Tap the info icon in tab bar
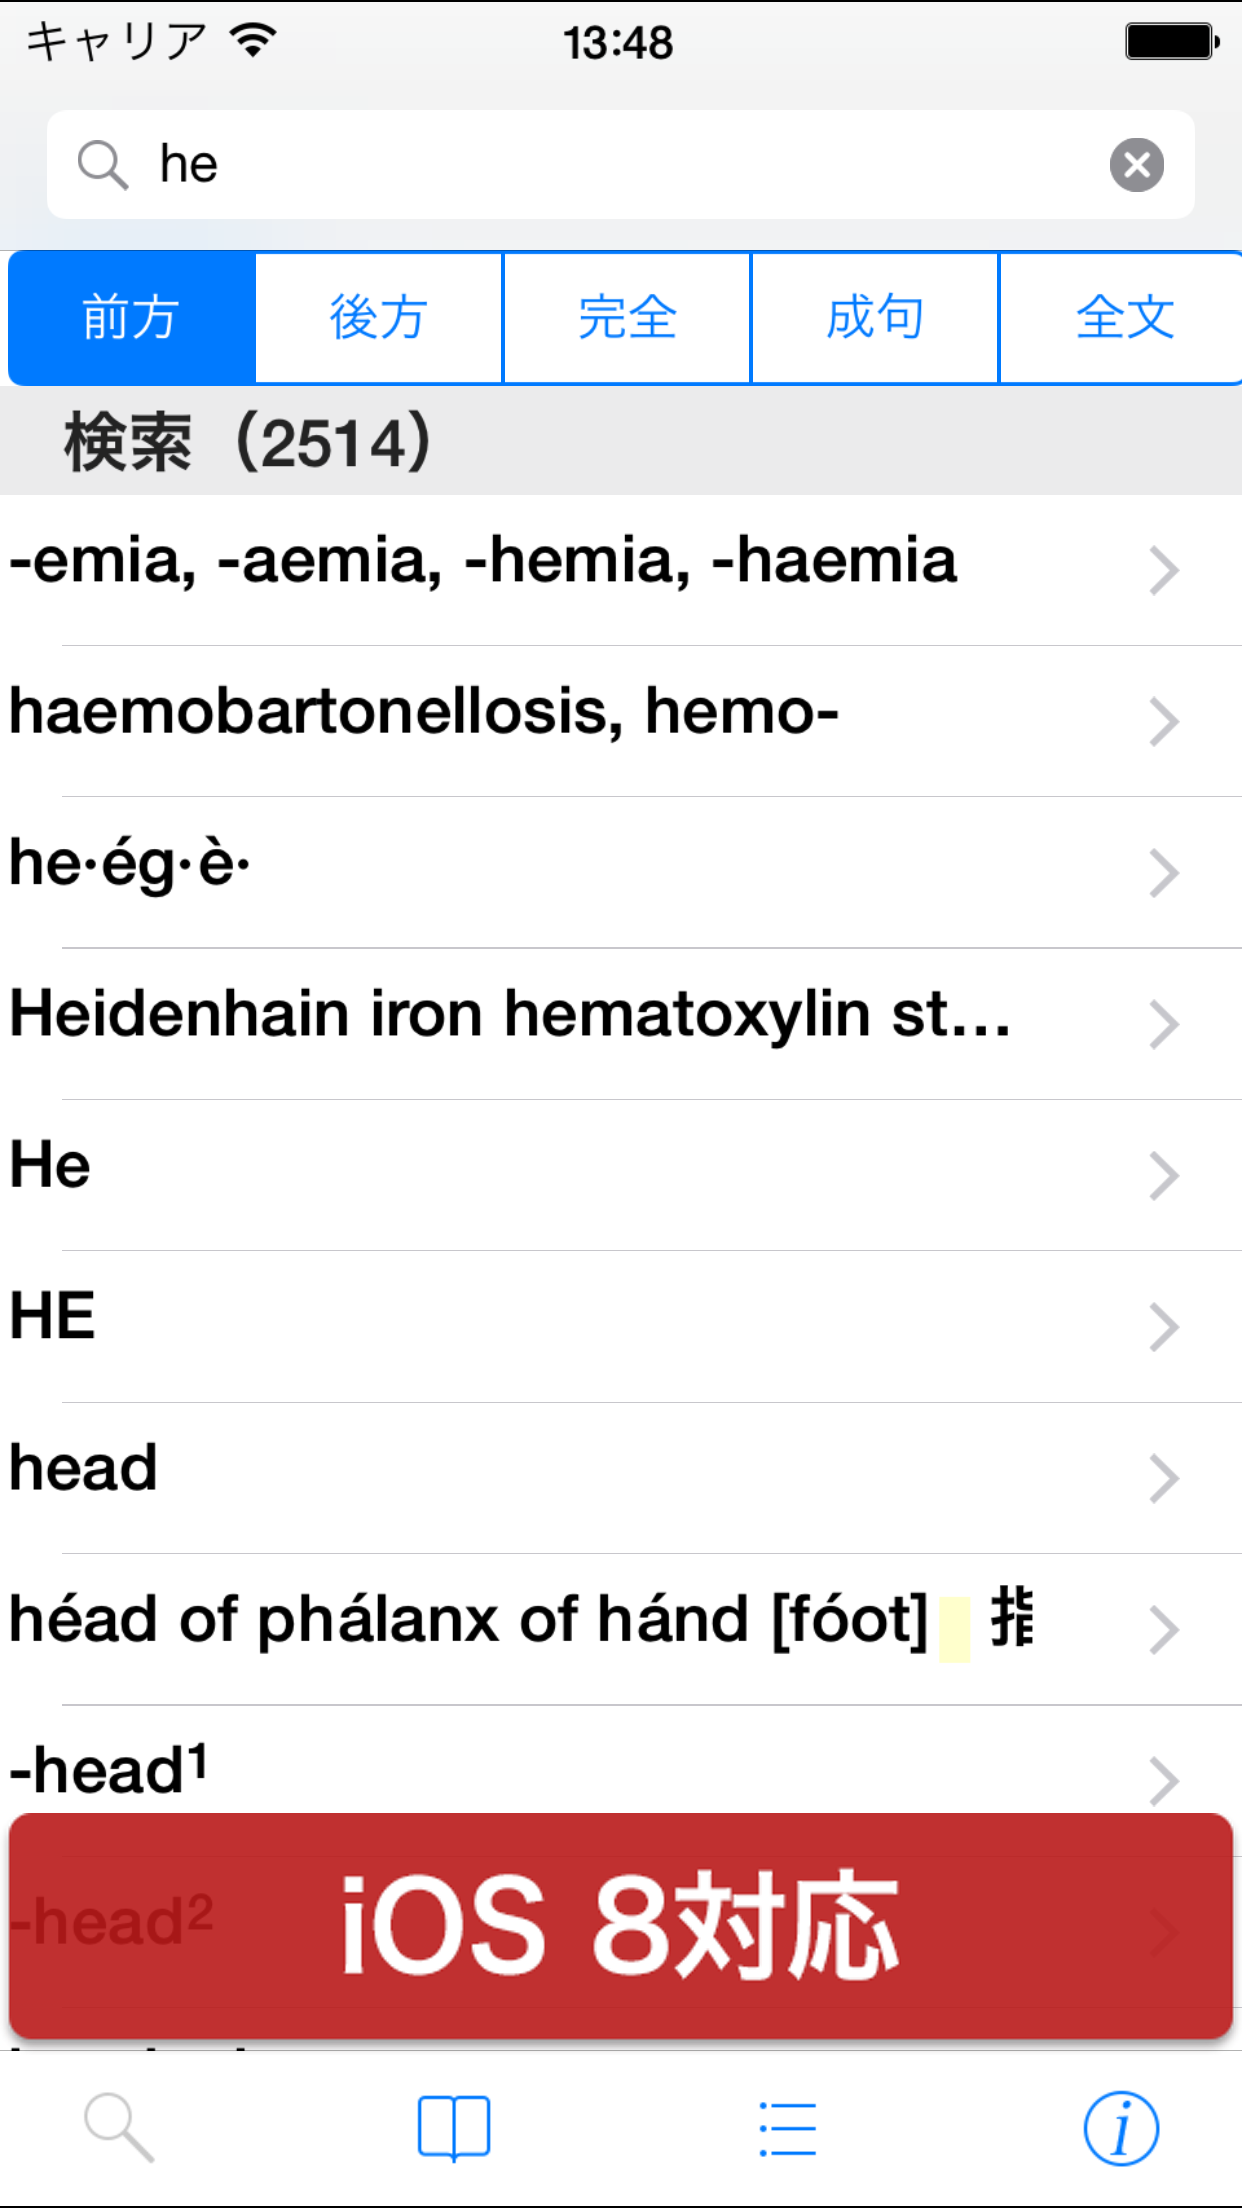This screenshot has height=2208, width=1242. pyautogui.click(x=1121, y=2127)
